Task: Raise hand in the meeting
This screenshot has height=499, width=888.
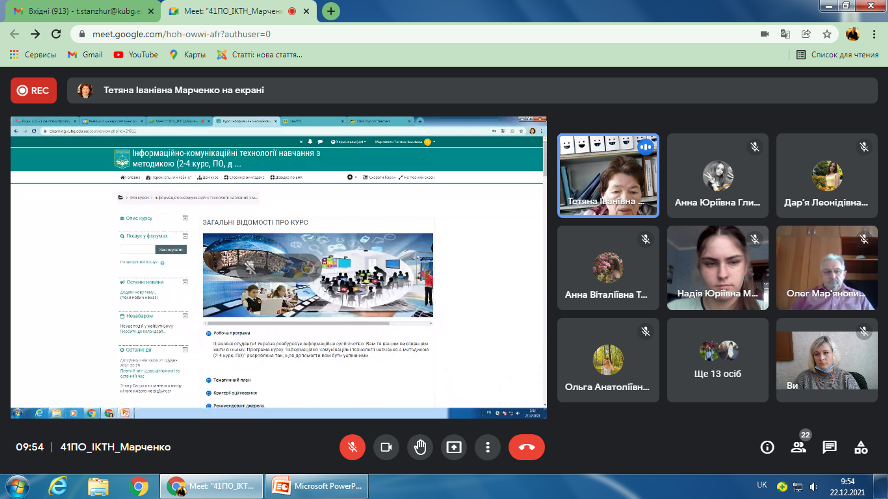Action: pos(420,447)
